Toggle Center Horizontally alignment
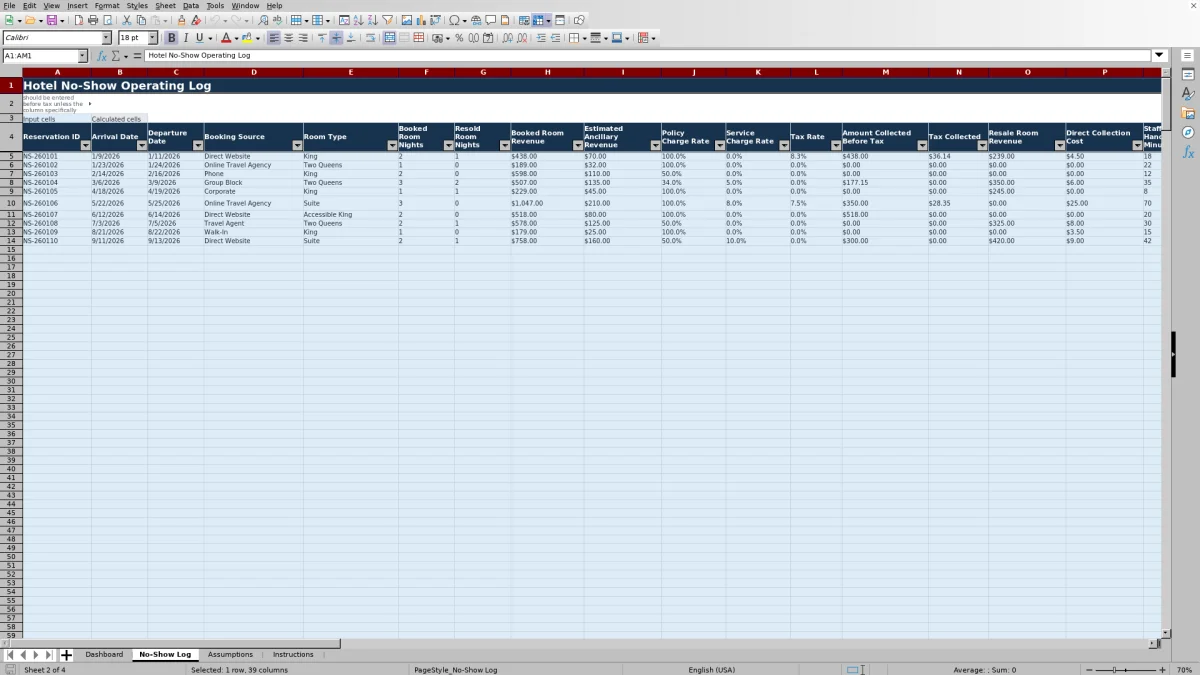Screen dimensions: 1200x675 click(288, 38)
